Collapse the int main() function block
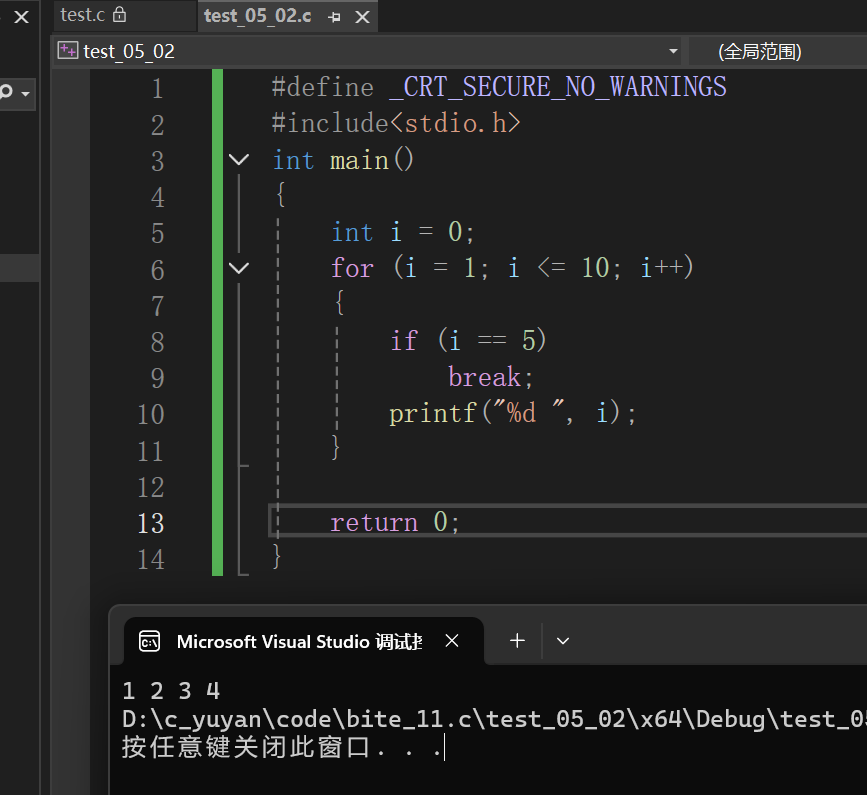 [x=238, y=160]
